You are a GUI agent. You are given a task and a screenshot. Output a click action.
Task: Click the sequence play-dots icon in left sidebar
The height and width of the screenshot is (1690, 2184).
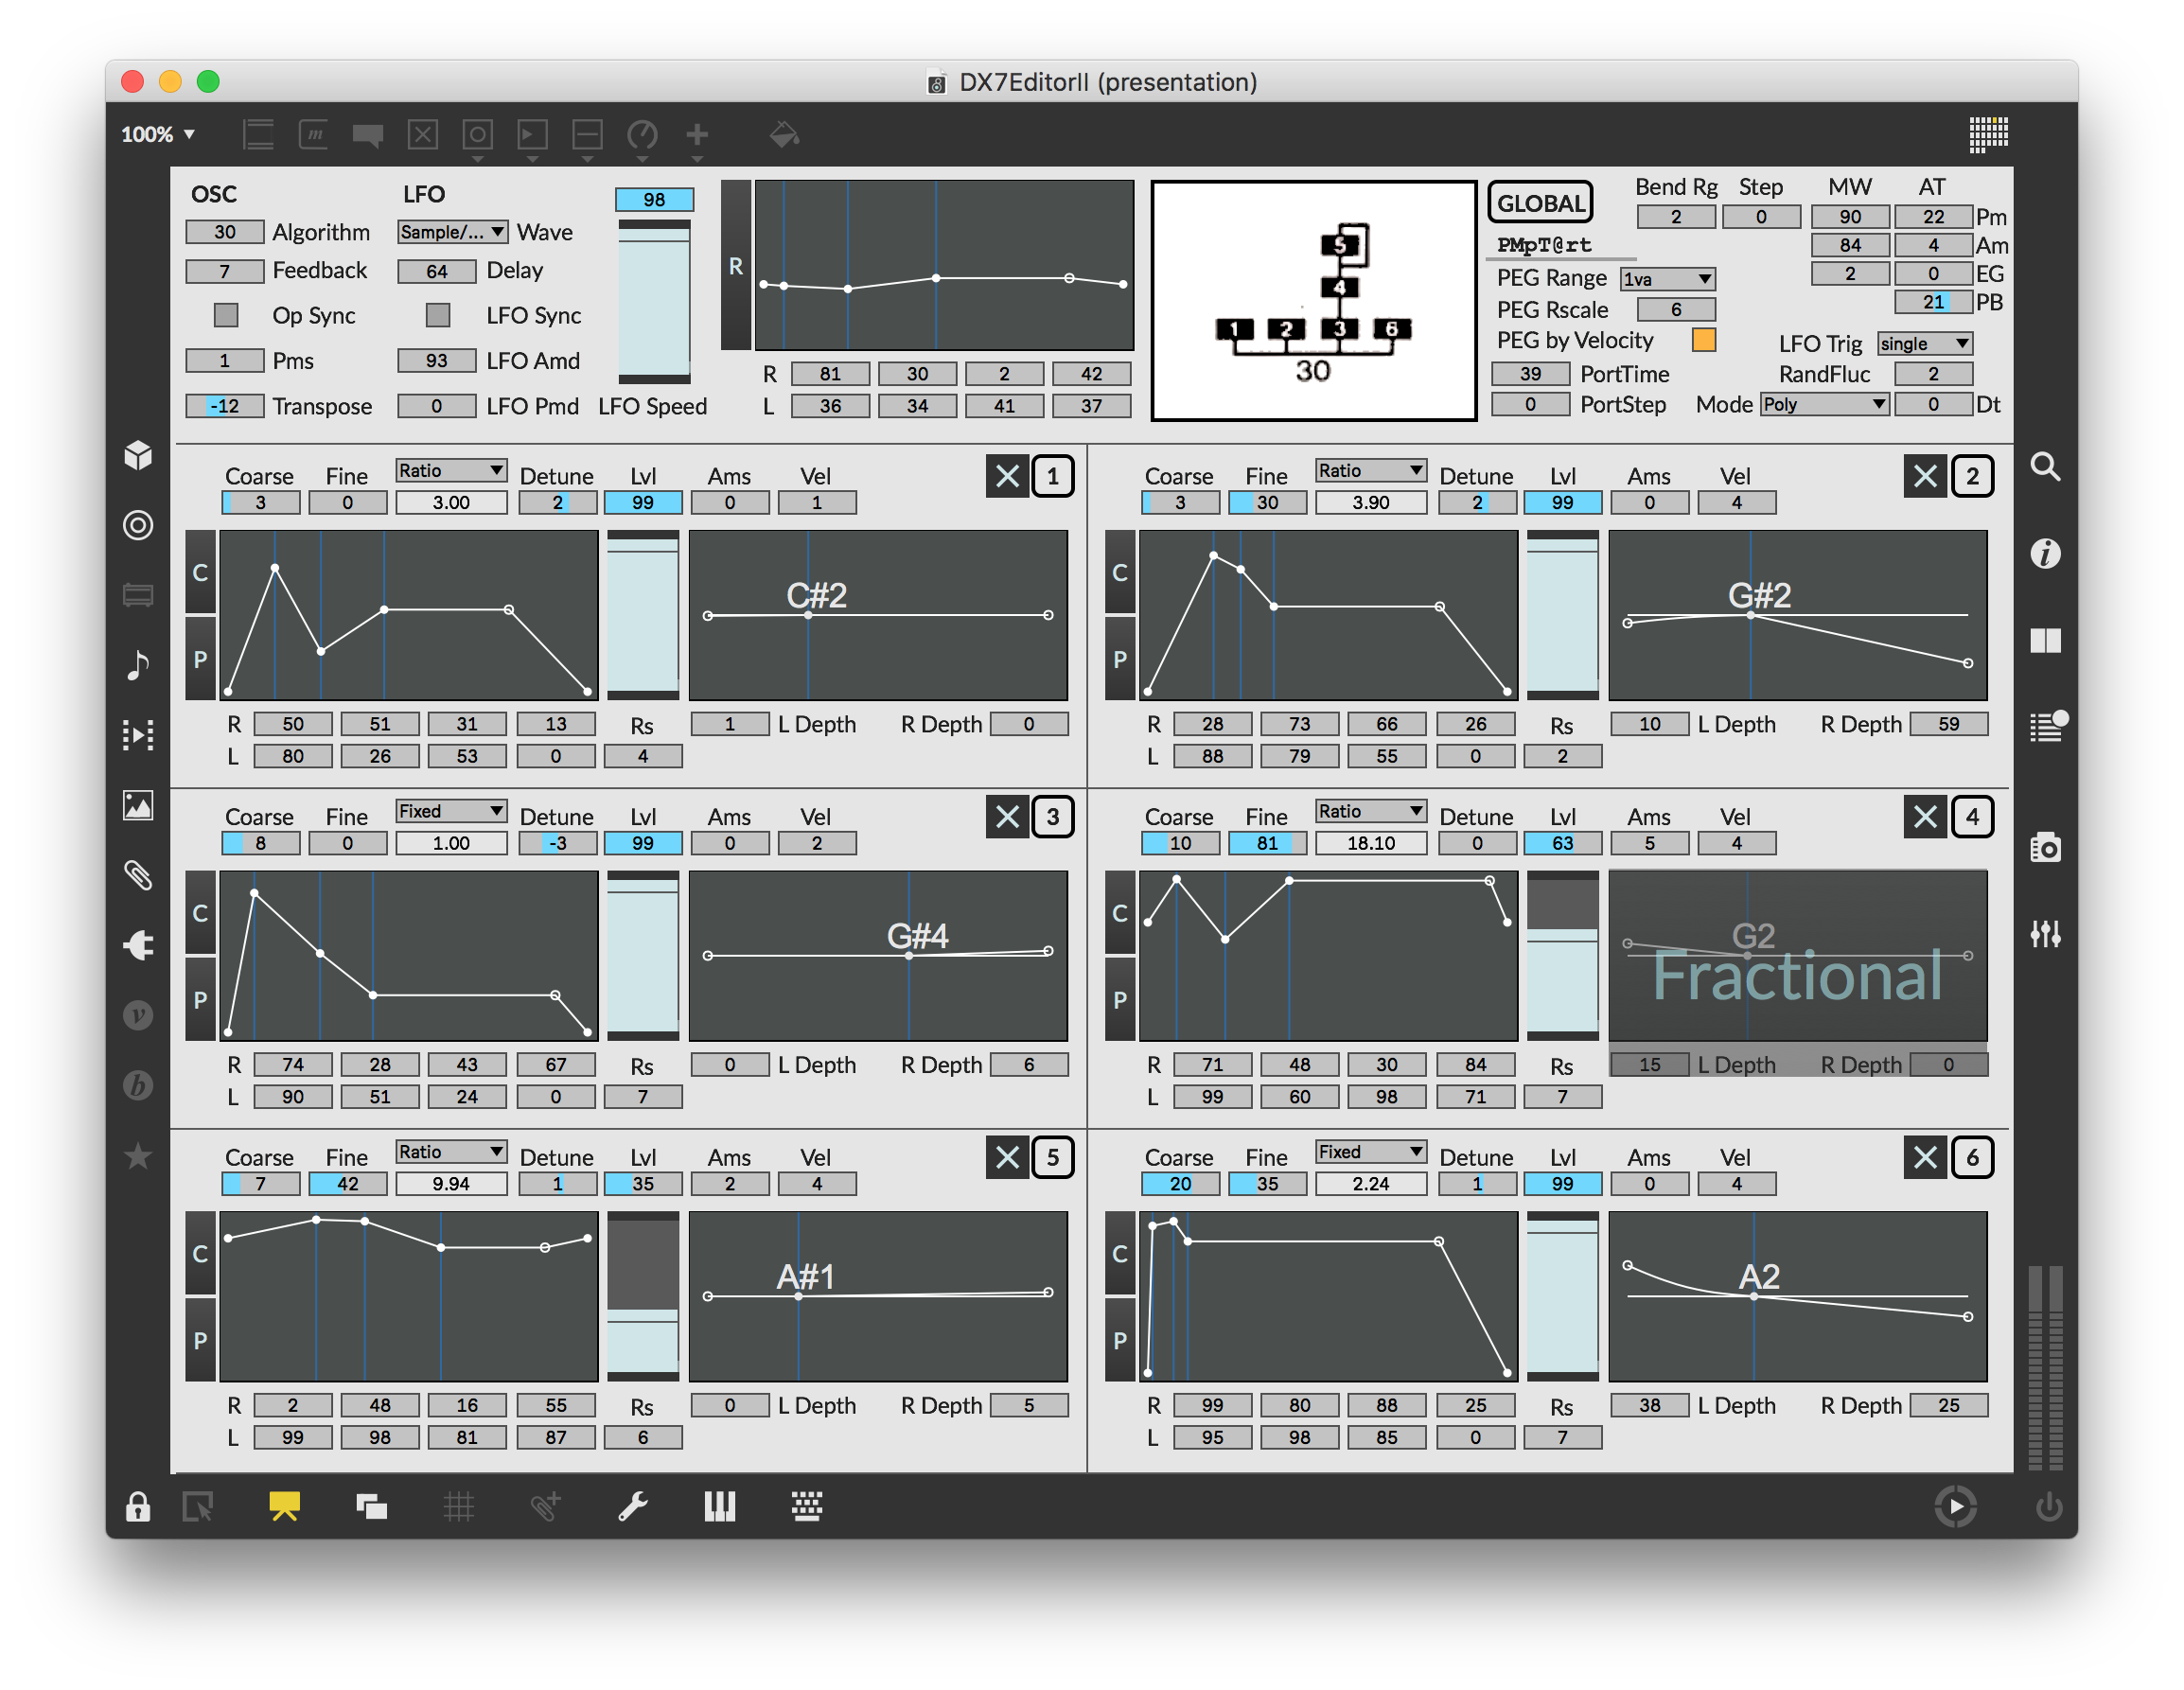point(138,735)
